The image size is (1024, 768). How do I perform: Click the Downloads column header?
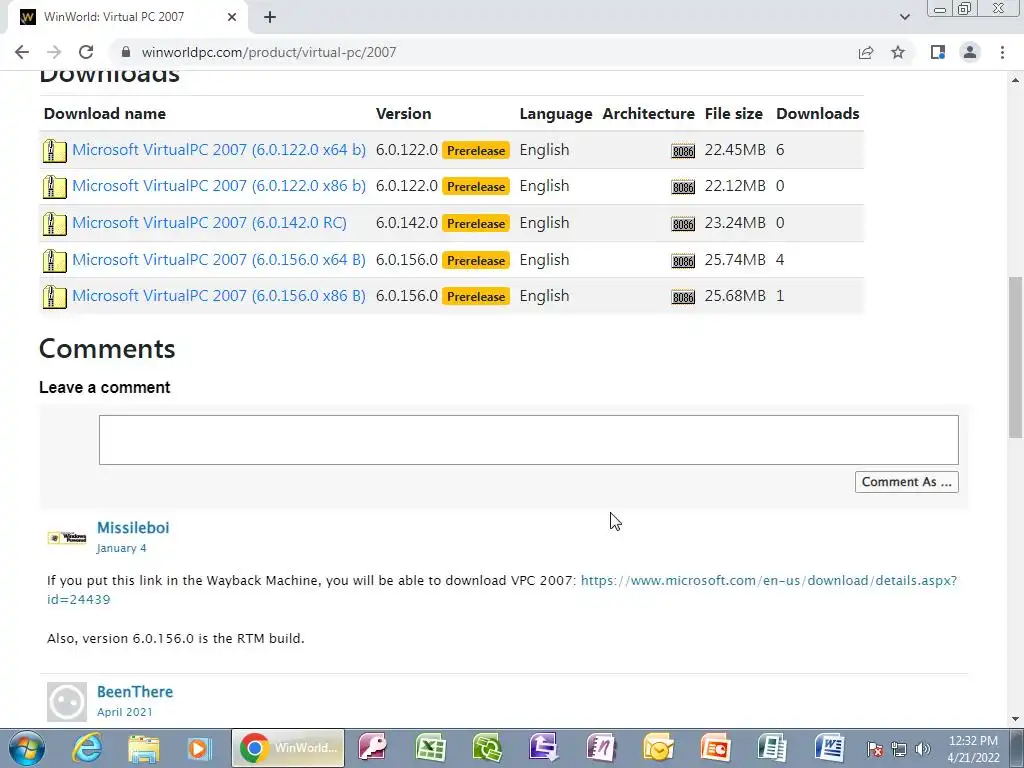click(818, 114)
